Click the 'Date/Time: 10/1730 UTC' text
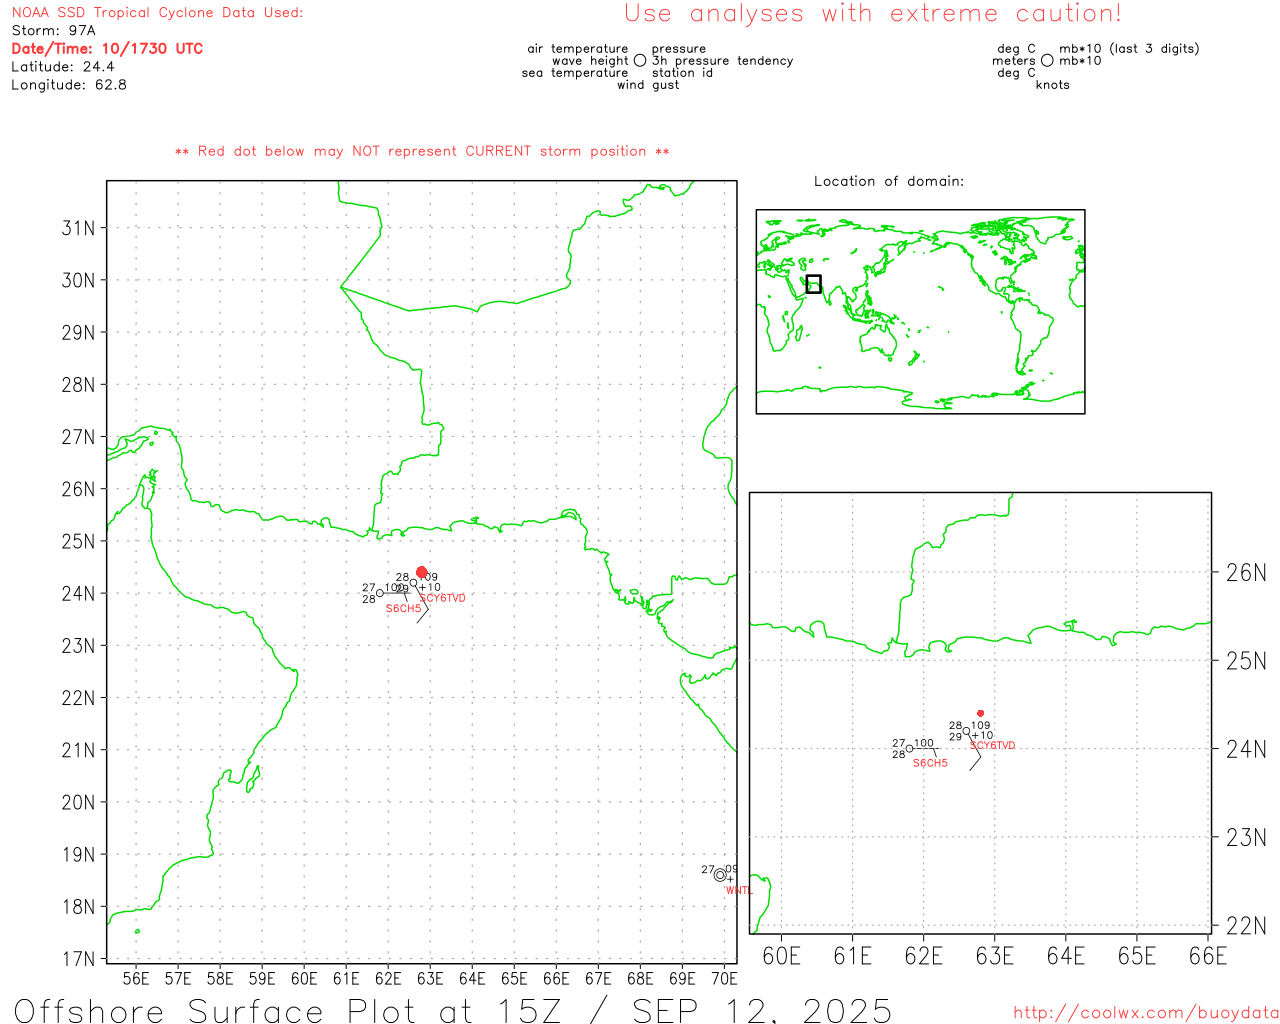The height and width of the screenshot is (1024, 1280). pos(107,48)
